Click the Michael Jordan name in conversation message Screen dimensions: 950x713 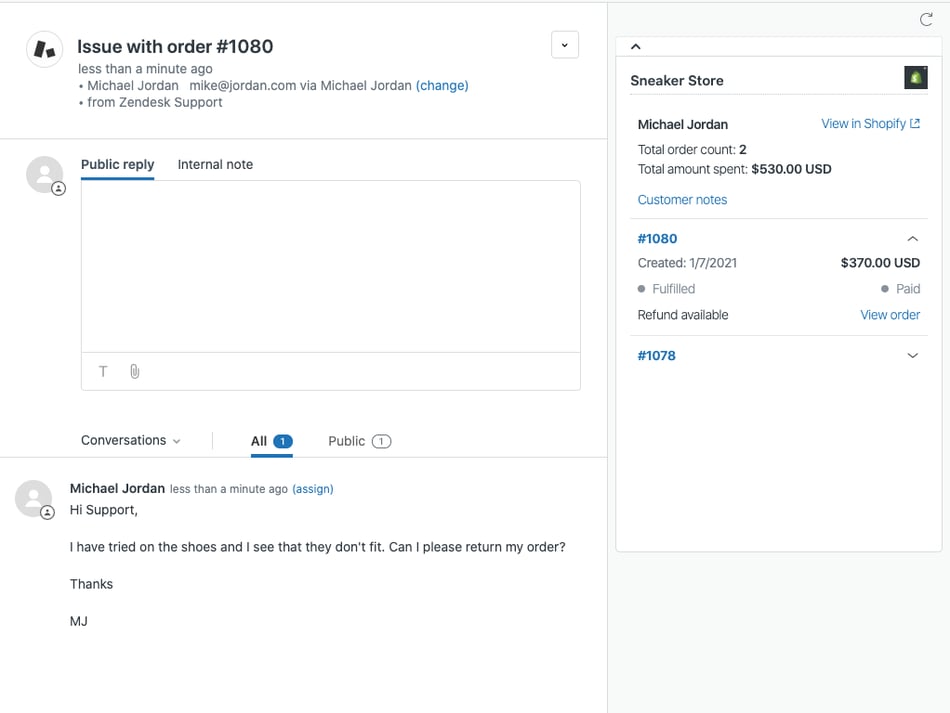(118, 488)
